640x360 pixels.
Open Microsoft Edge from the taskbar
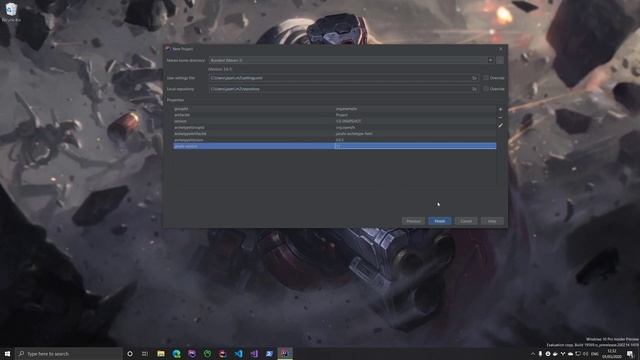[176, 353]
